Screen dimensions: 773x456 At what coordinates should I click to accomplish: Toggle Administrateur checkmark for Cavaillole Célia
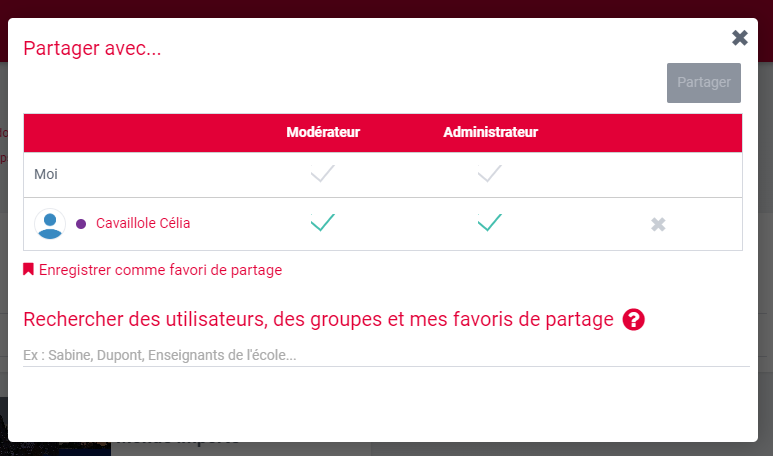[x=489, y=223]
